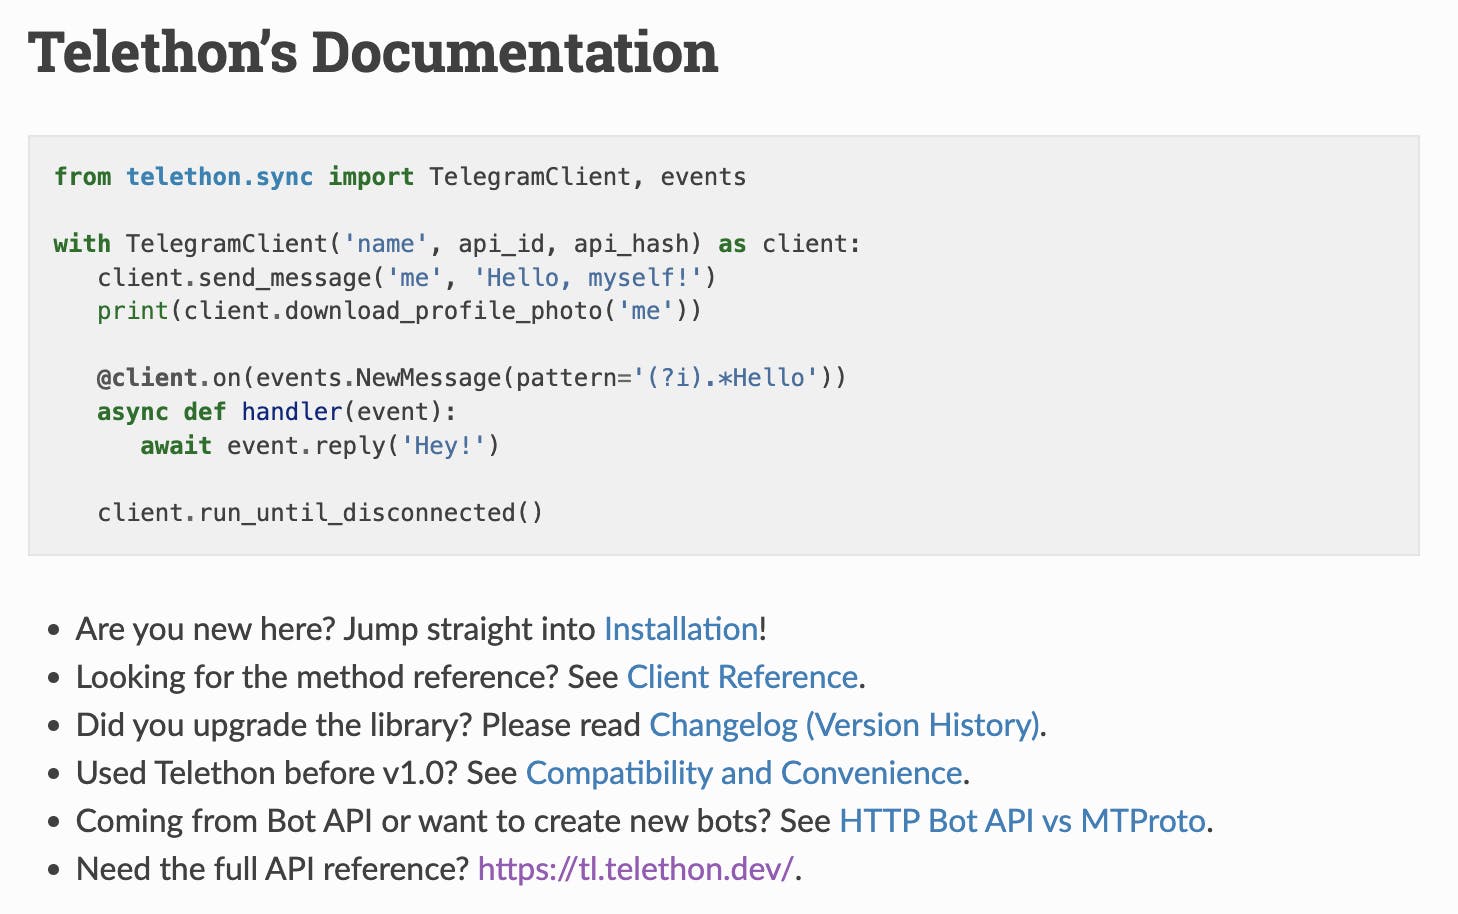Visit the https://tl.telethon.dev/ link
Viewport: 1458px width, 914px height.
(635, 869)
